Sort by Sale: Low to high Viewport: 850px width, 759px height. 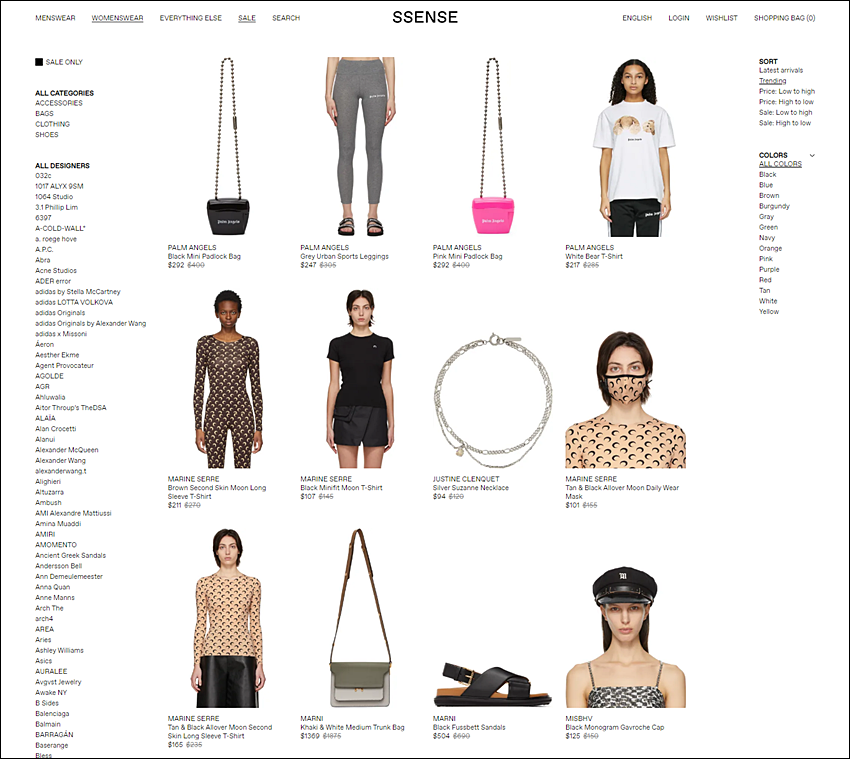785,113
